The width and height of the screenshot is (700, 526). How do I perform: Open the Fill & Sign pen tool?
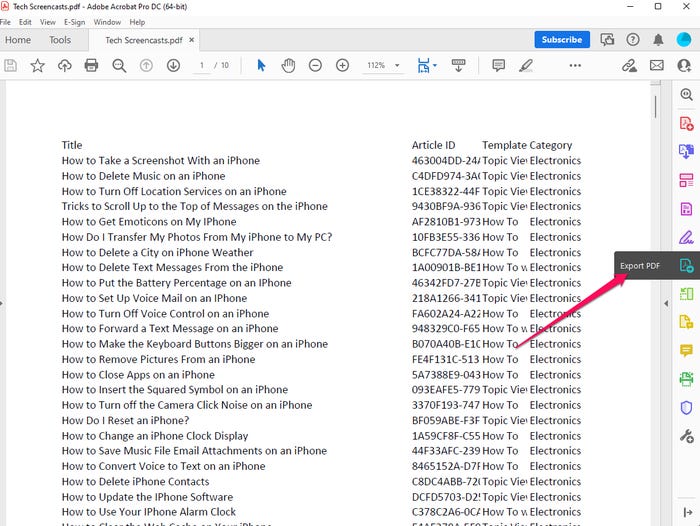click(686, 237)
